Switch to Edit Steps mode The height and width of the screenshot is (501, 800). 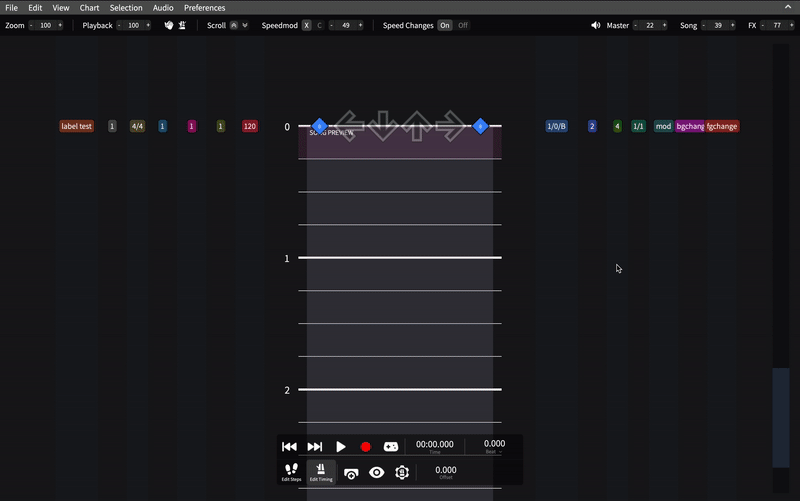291,472
